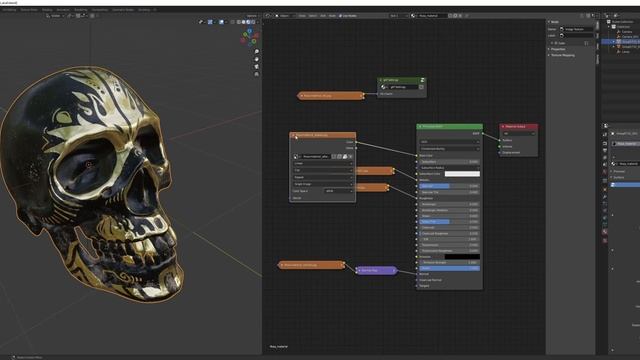Image resolution: width=640 pixels, height=360 pixels.
Task: Click Principled BSDF node header
Action: [449, 127]
